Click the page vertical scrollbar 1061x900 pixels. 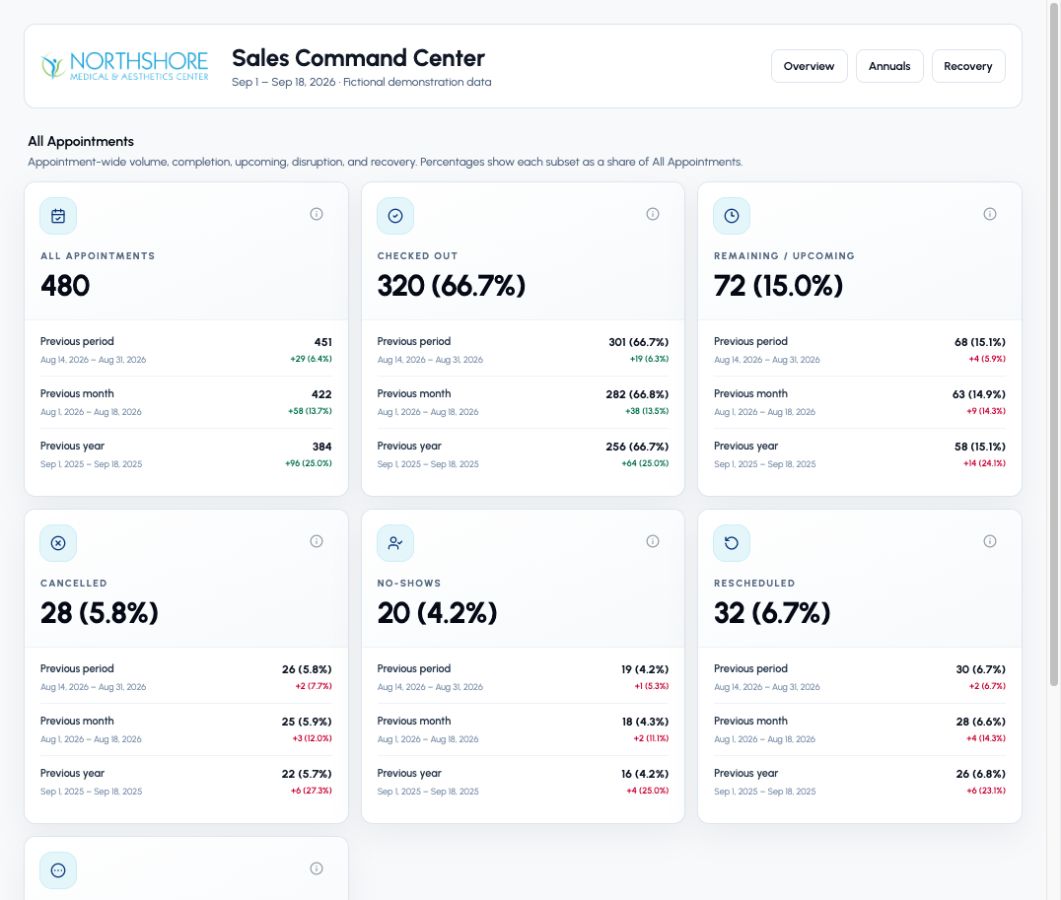tap(1054, 345)
